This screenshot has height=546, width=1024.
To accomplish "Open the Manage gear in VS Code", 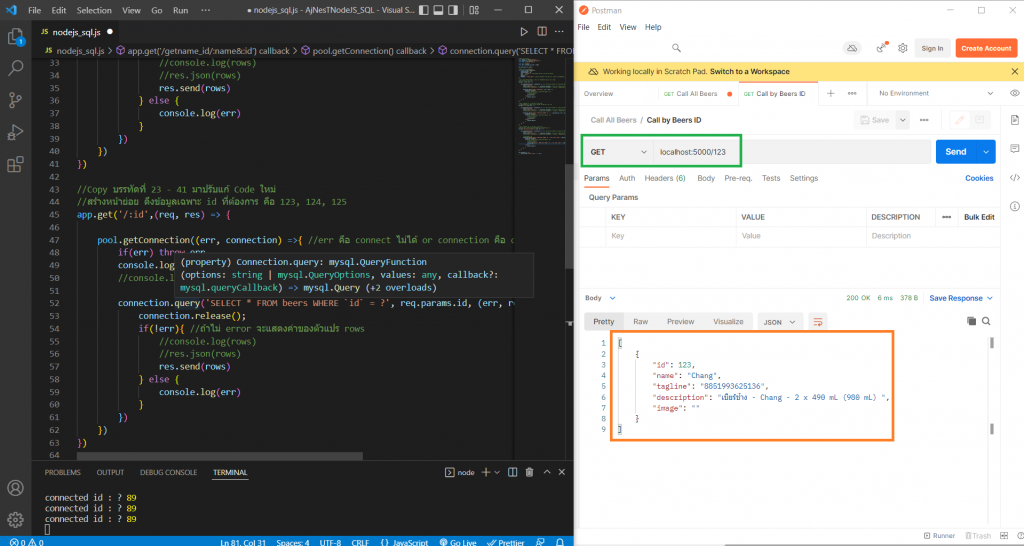I will (x=15, y=520).
